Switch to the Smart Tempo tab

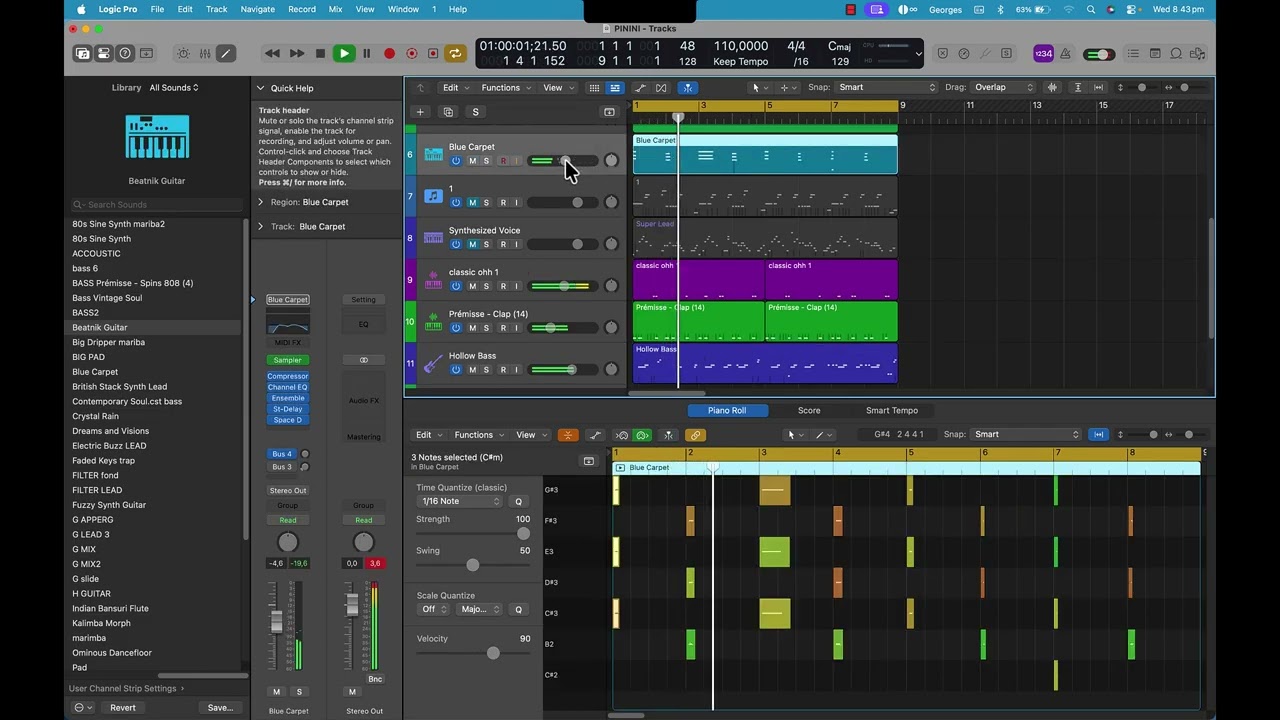(892, 411)
